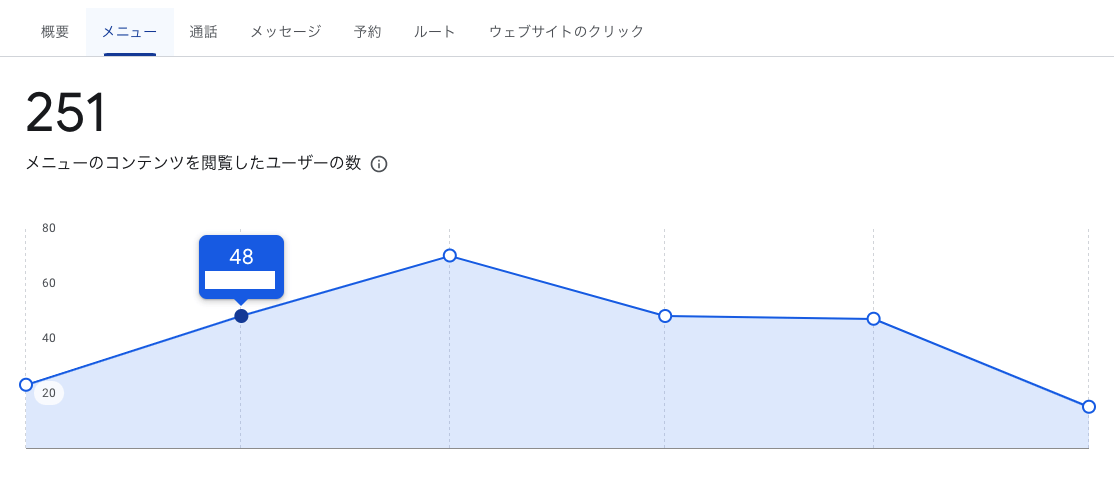Switch to the ルート tab
Viewport: 1114px width, 489px height.
pos(434,31)
